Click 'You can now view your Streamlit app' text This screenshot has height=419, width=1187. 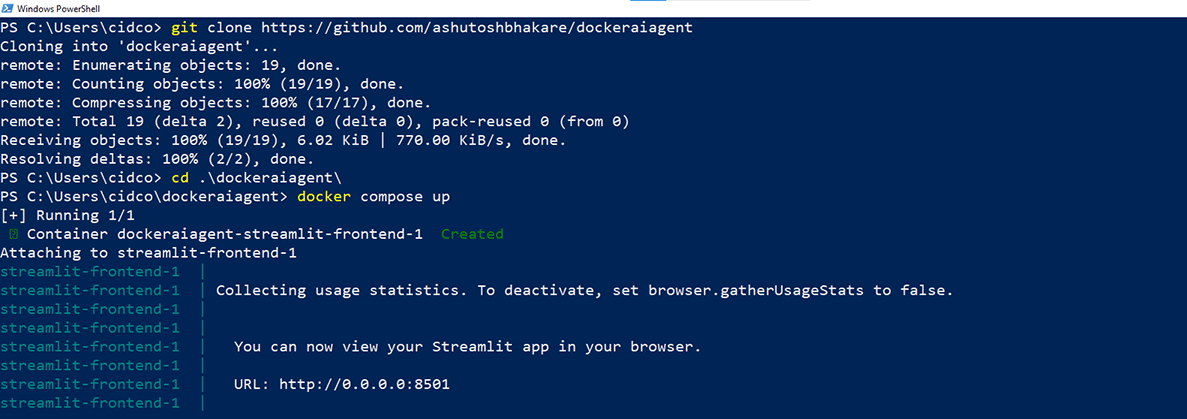pos(467,347)
